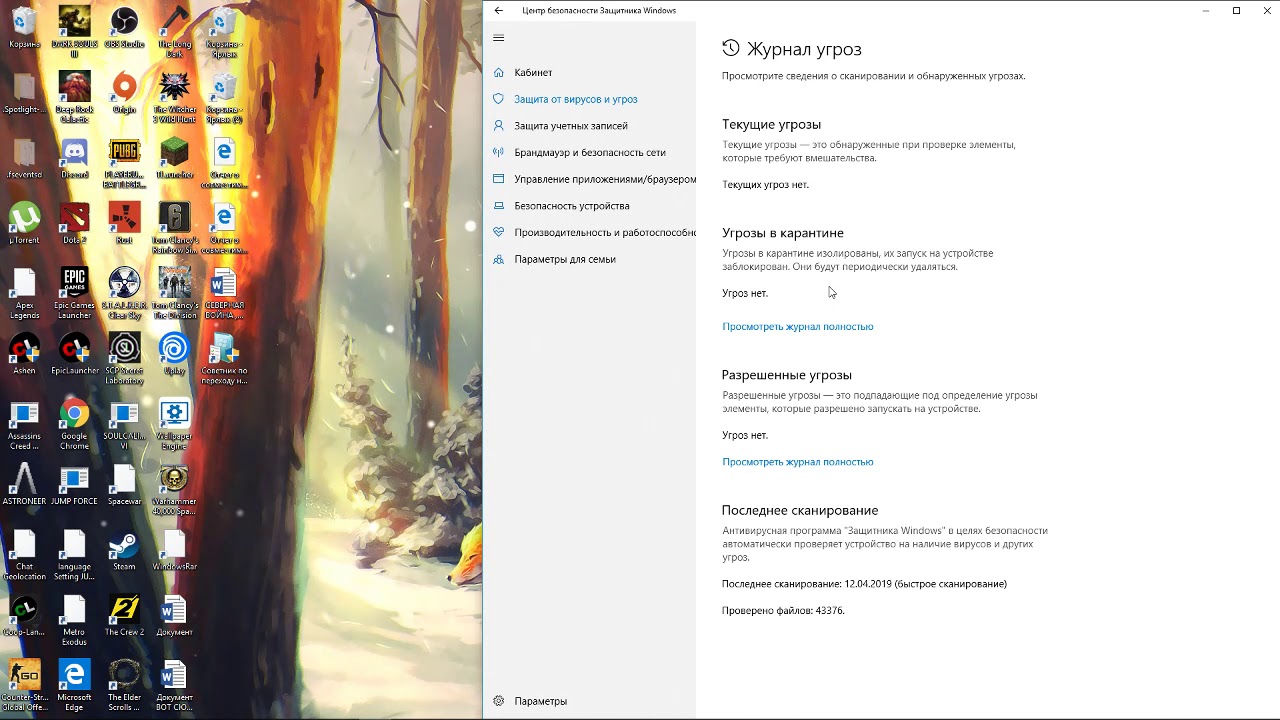Select the Minecraft tlauncher icon

click(x=174, y=158)
